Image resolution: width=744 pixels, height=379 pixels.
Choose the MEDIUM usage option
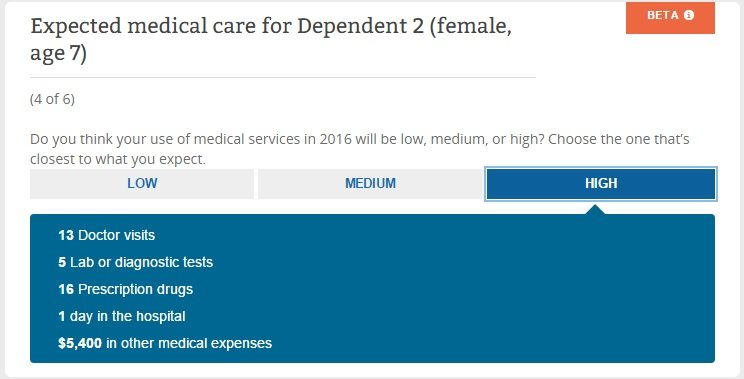[370, 184]
